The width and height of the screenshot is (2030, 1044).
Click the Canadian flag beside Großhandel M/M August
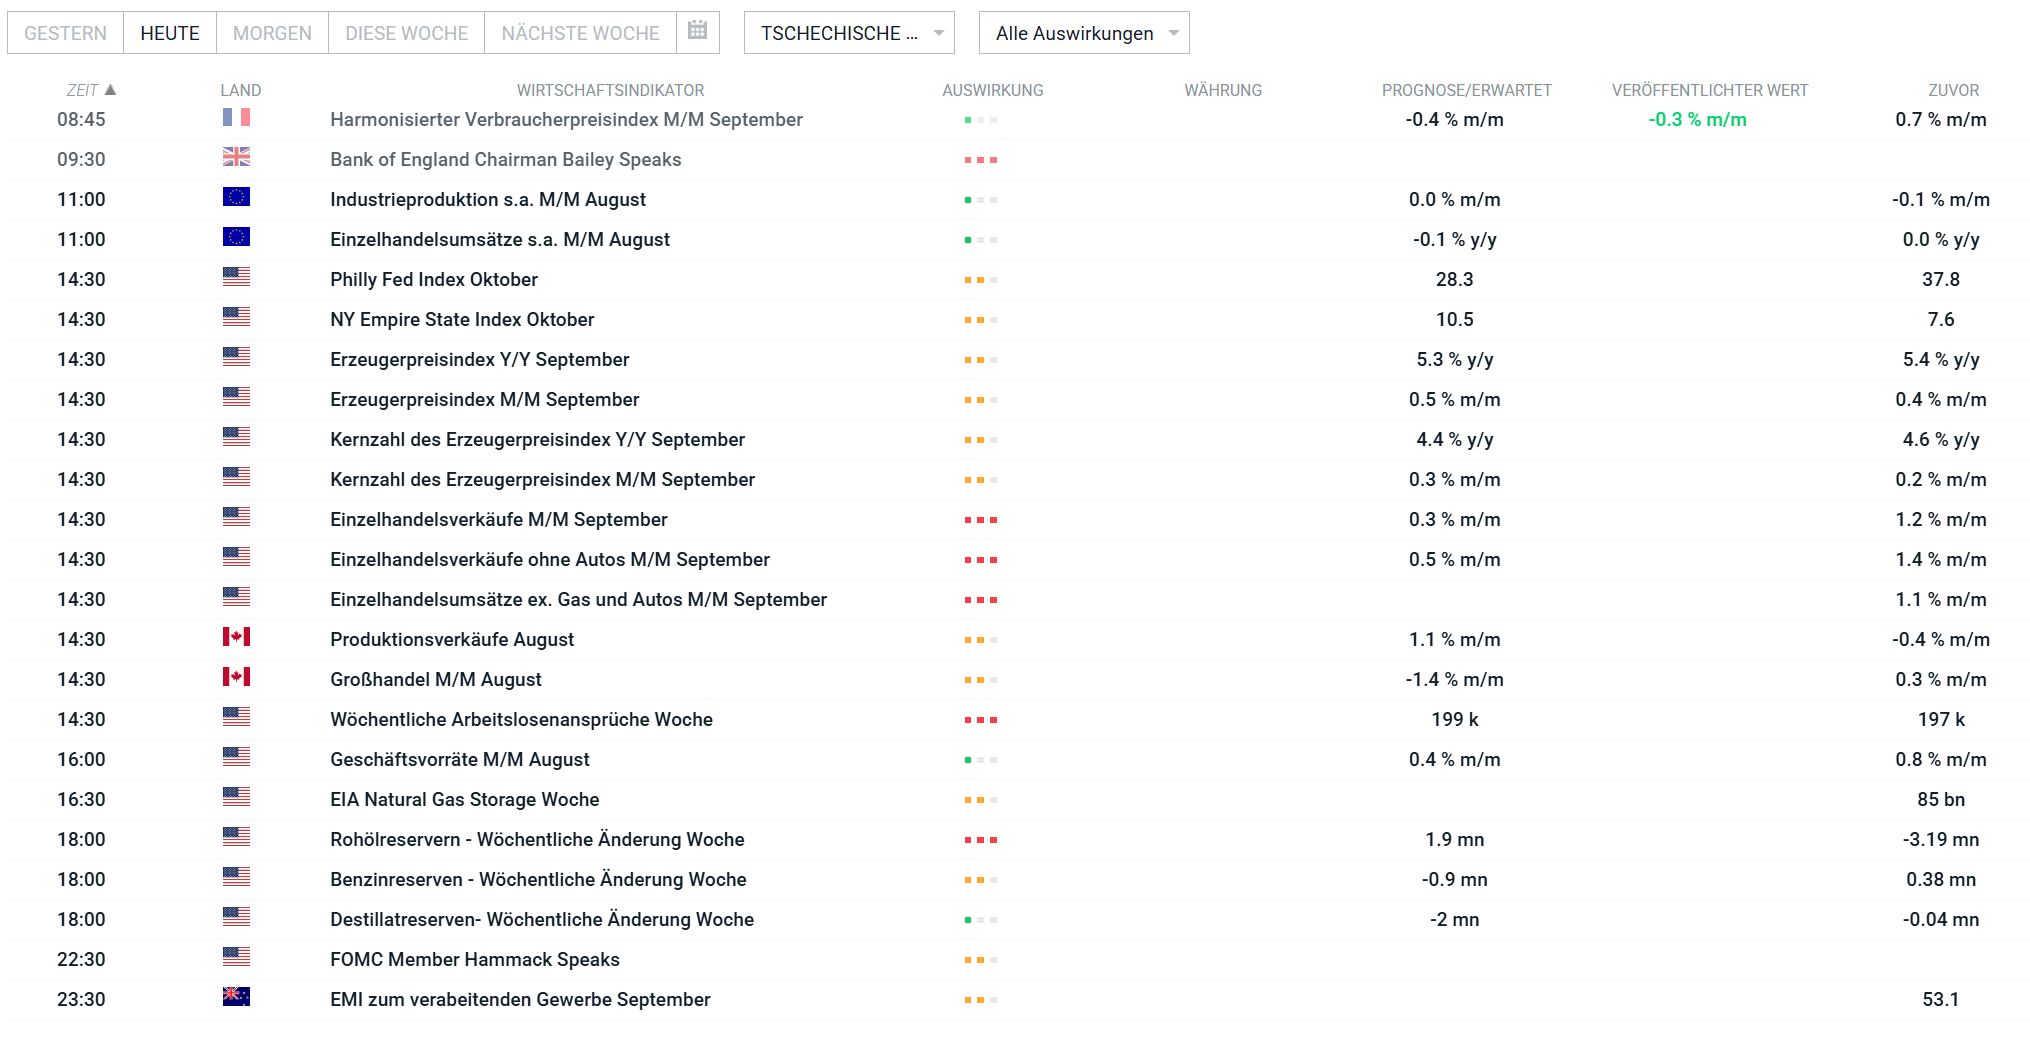(236, 678)
